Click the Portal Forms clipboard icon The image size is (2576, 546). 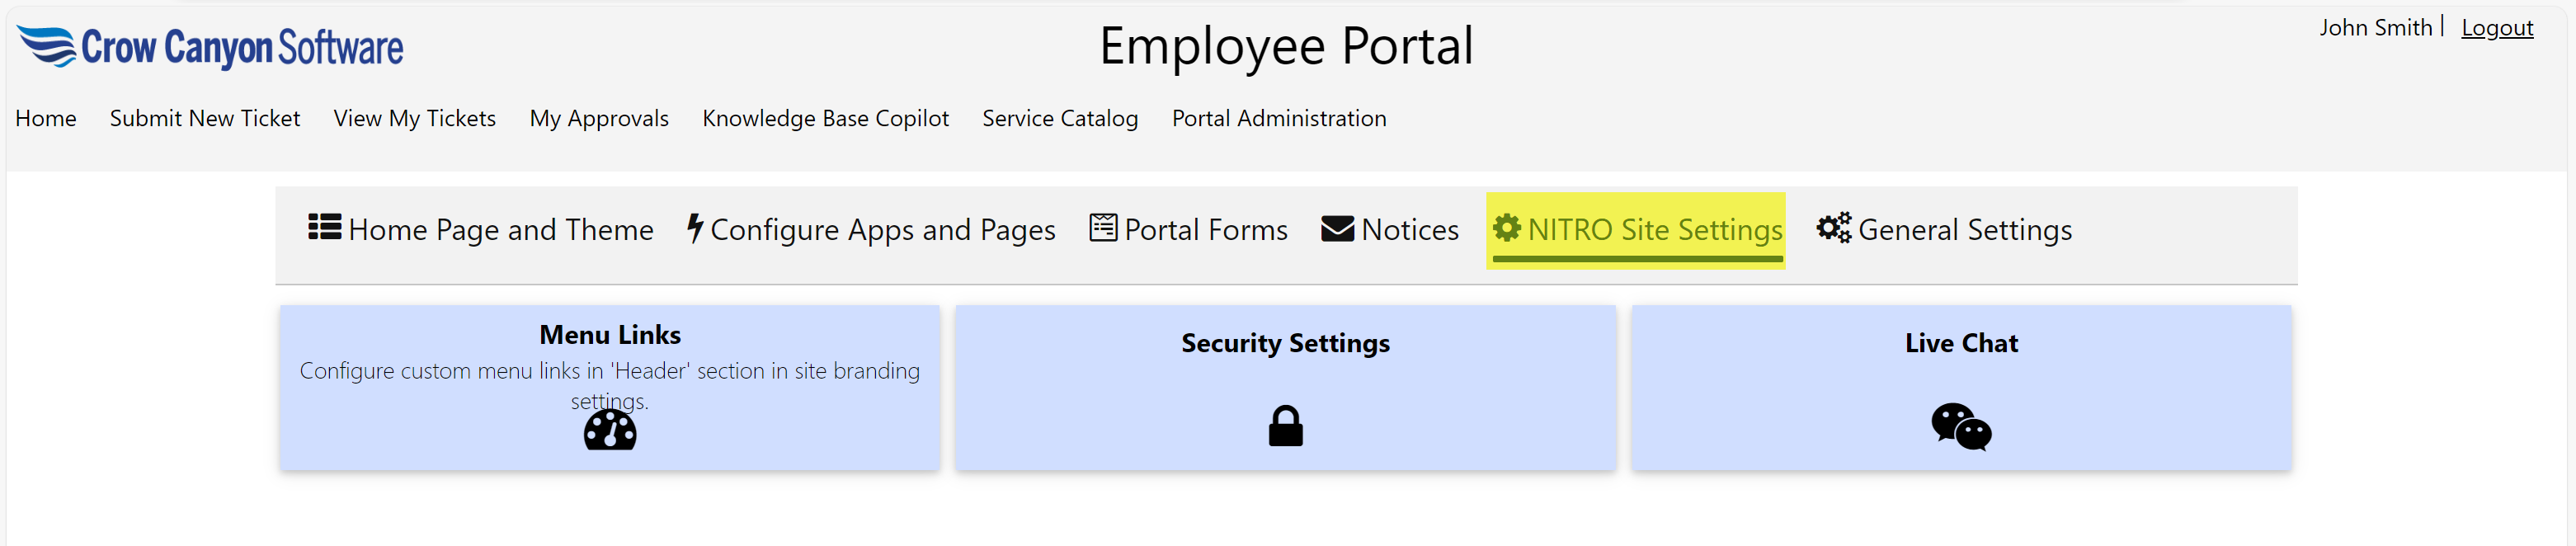[1102, 229]
